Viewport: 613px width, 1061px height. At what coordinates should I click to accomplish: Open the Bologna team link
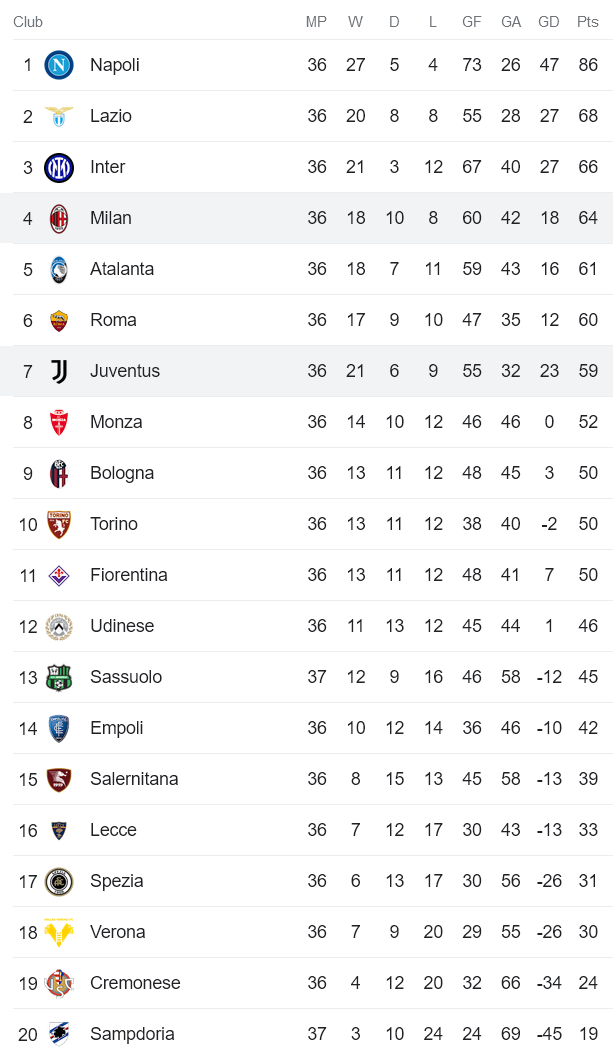pos(122,473)
